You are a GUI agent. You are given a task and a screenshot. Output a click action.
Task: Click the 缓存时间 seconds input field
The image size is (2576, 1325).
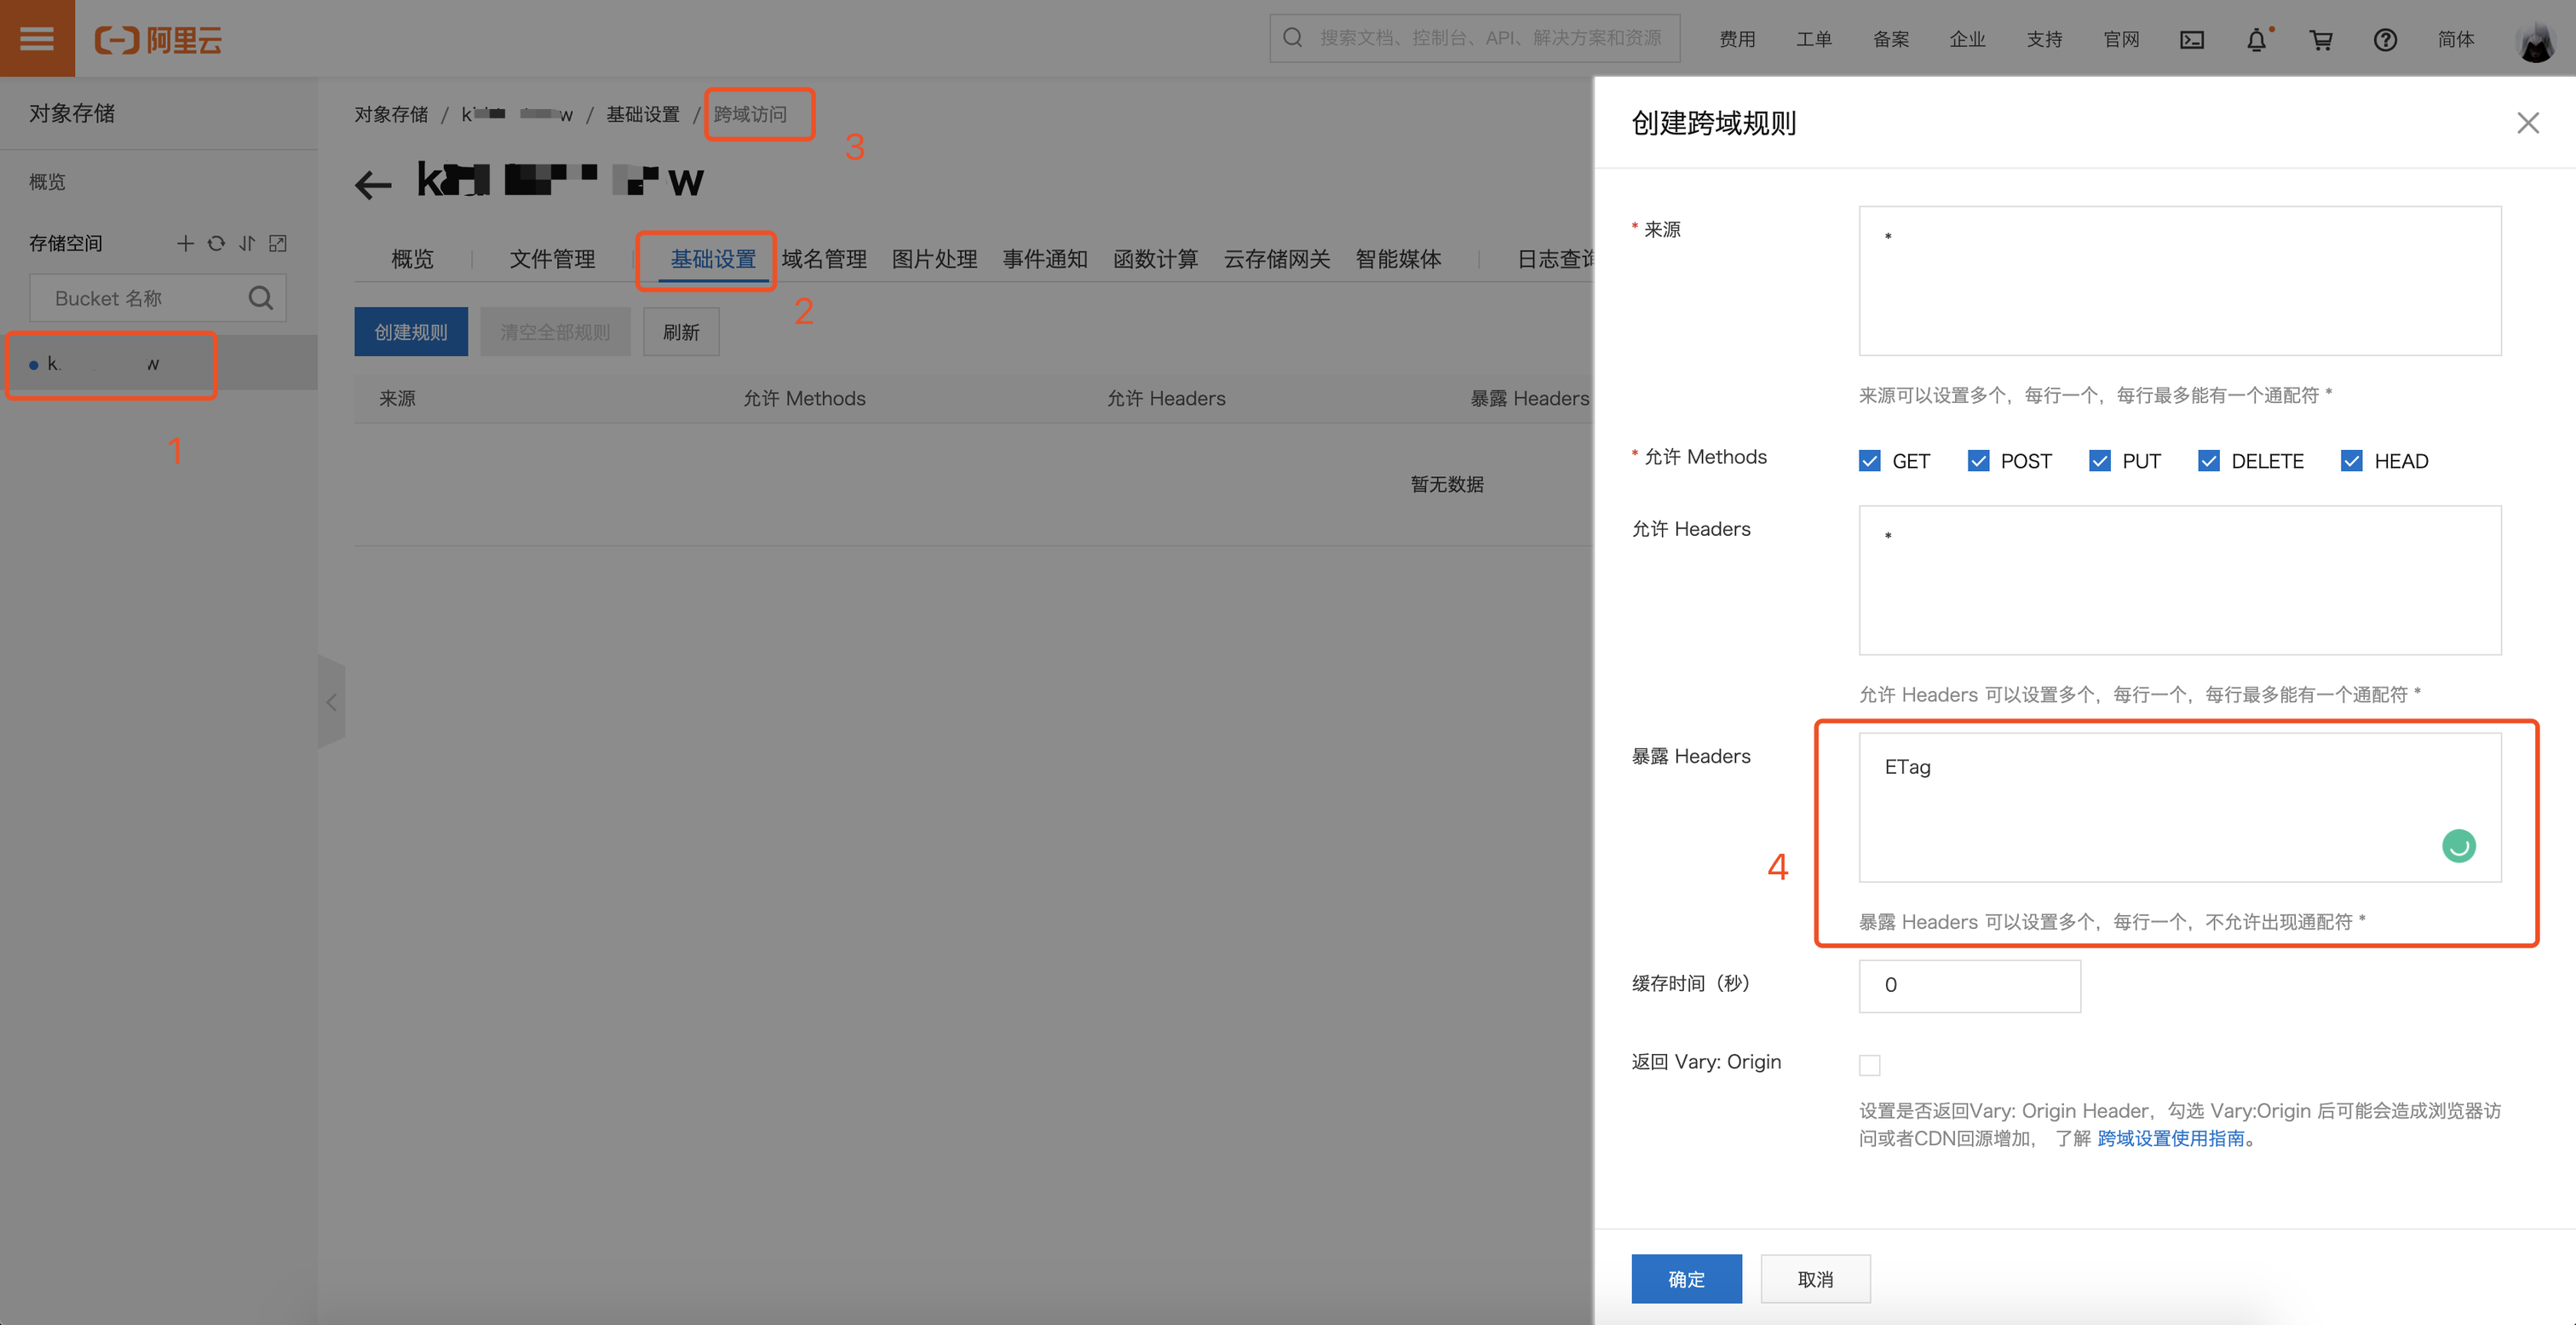click(1969, 985)
